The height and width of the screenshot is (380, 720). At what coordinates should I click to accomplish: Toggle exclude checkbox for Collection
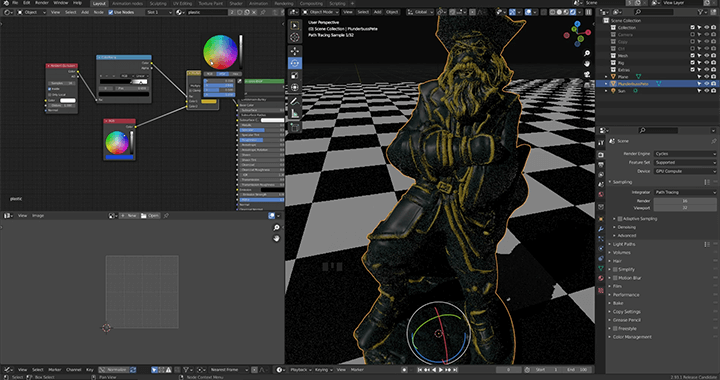point(692,28)
